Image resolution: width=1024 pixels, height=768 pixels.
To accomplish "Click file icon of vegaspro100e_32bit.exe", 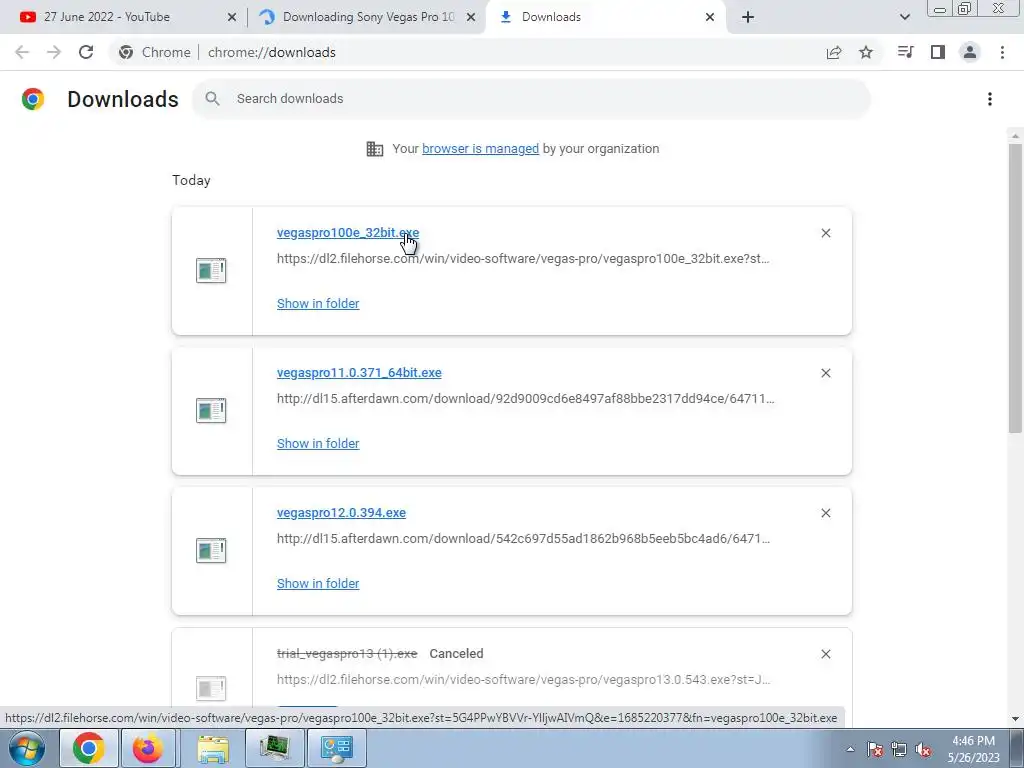I will click(211, 270).
